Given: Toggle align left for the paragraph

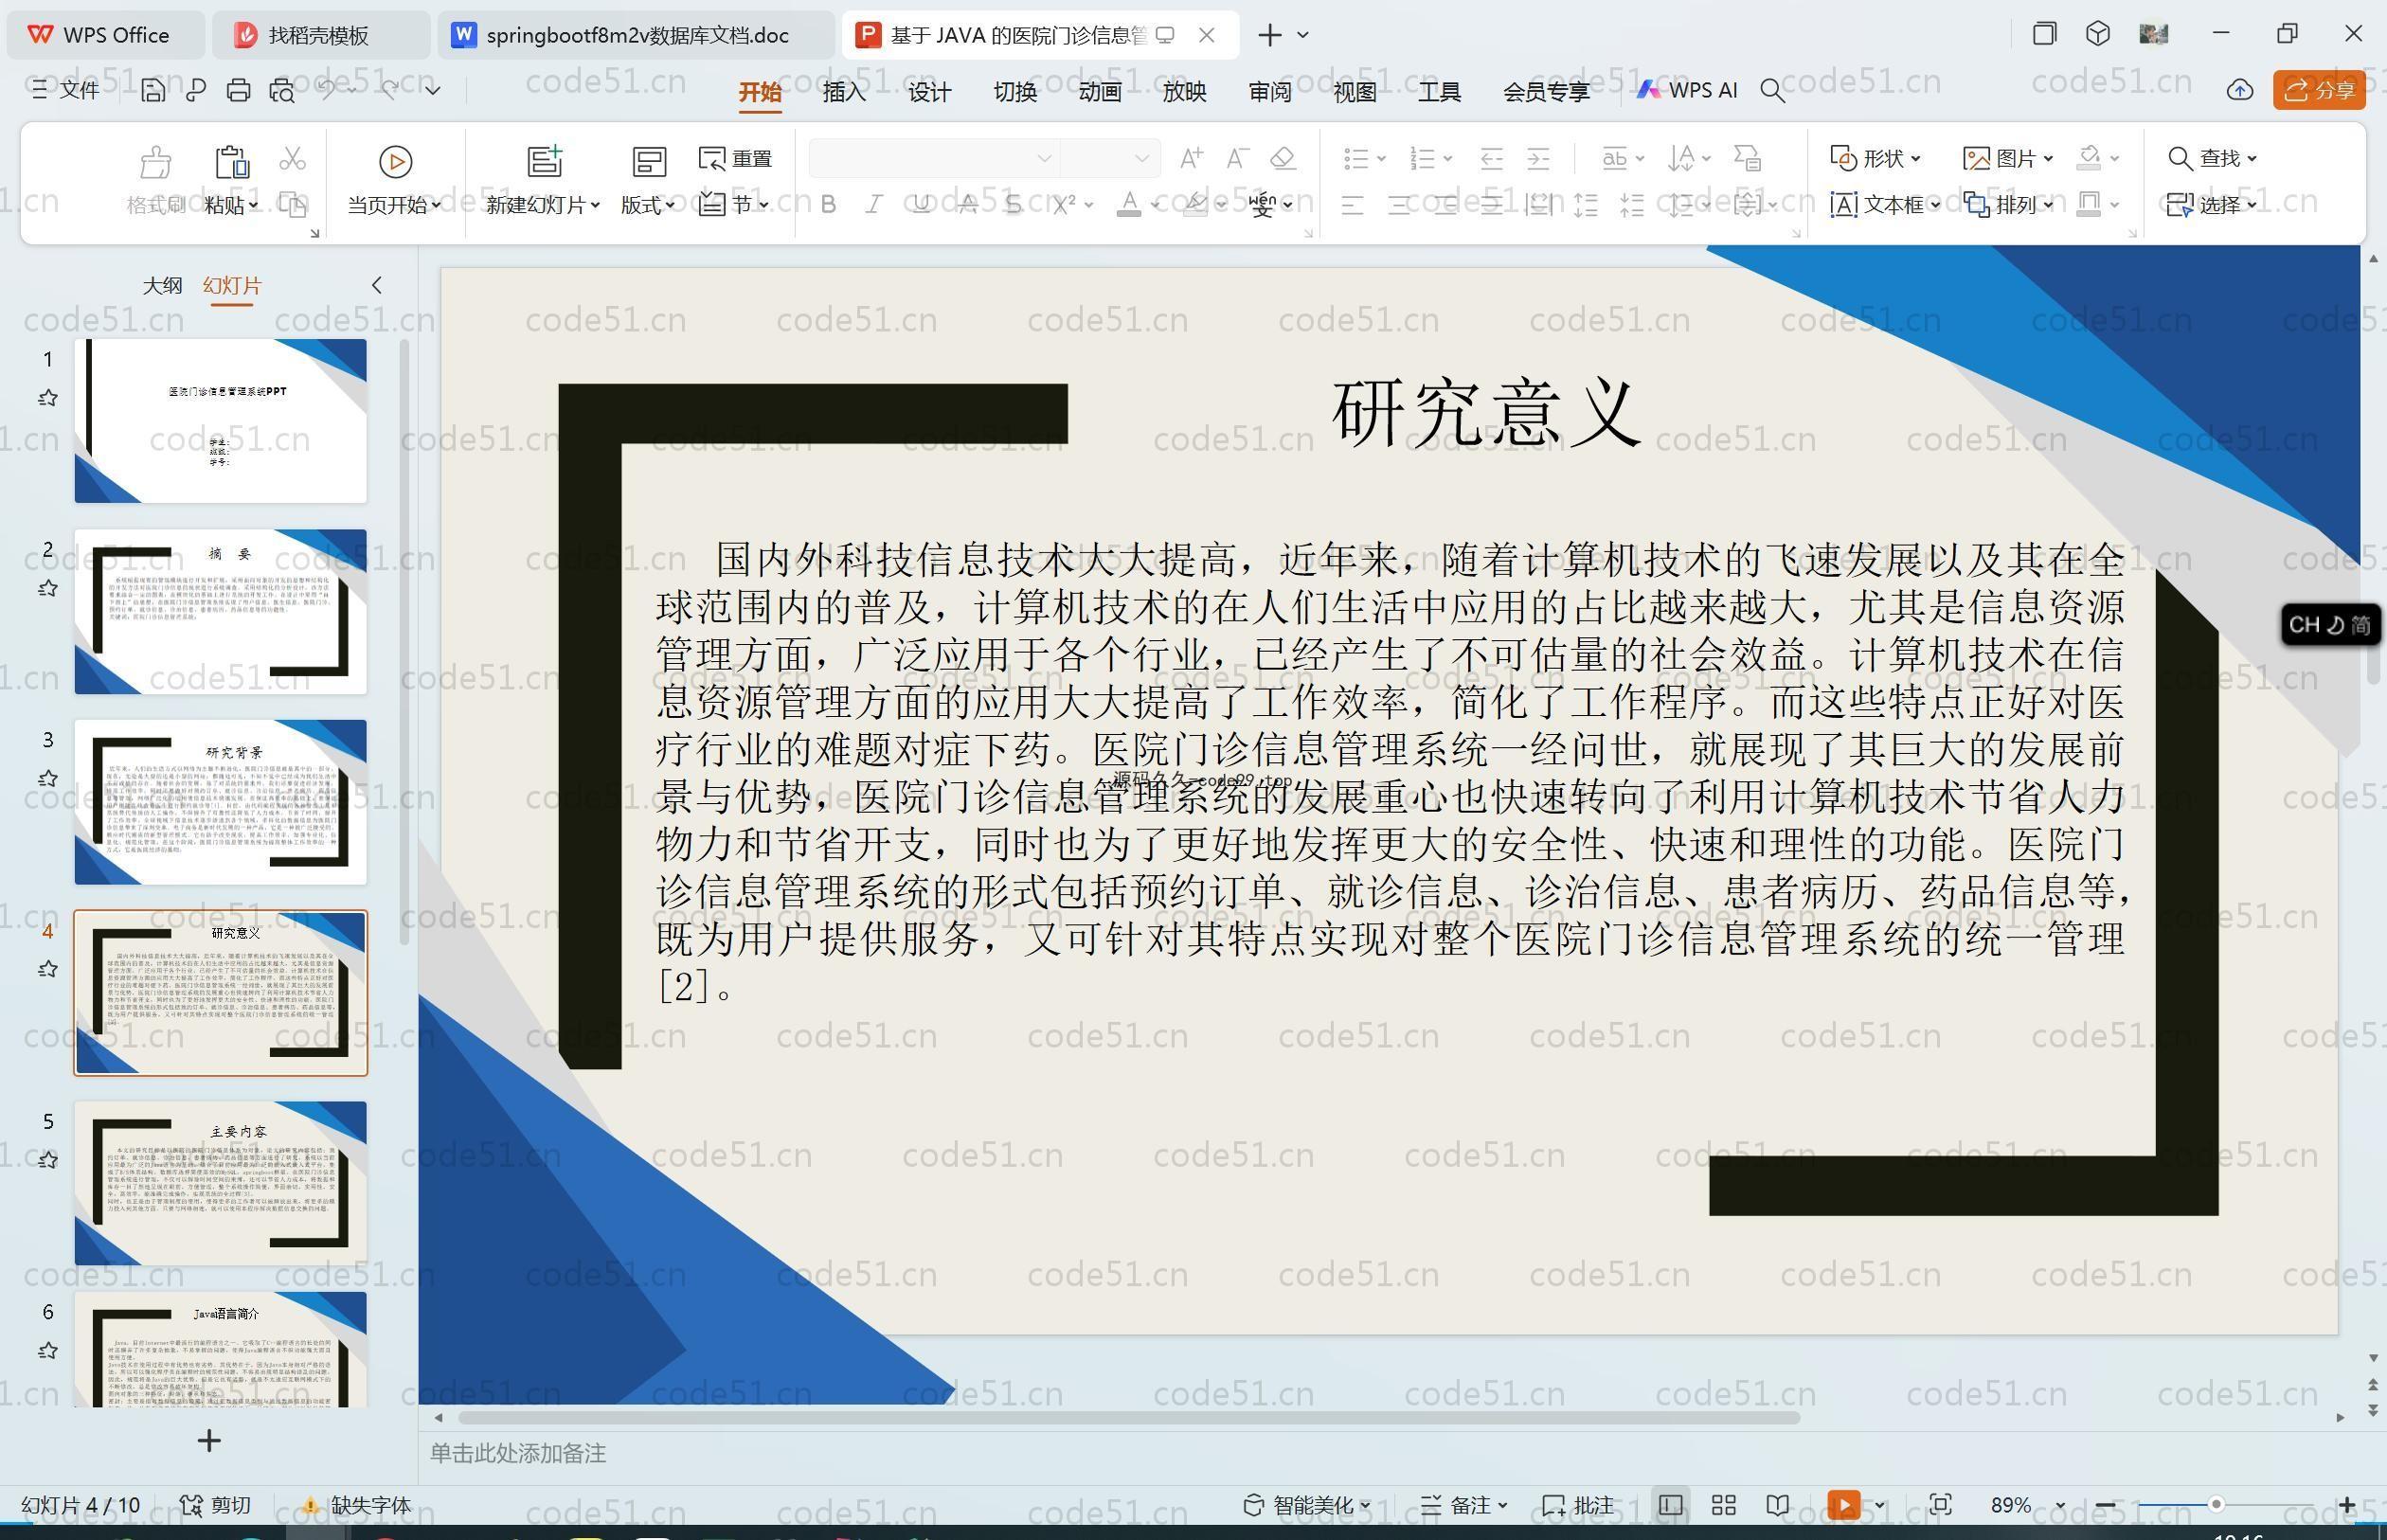Looking at the screenshot, I should [x=1352, y=206].
